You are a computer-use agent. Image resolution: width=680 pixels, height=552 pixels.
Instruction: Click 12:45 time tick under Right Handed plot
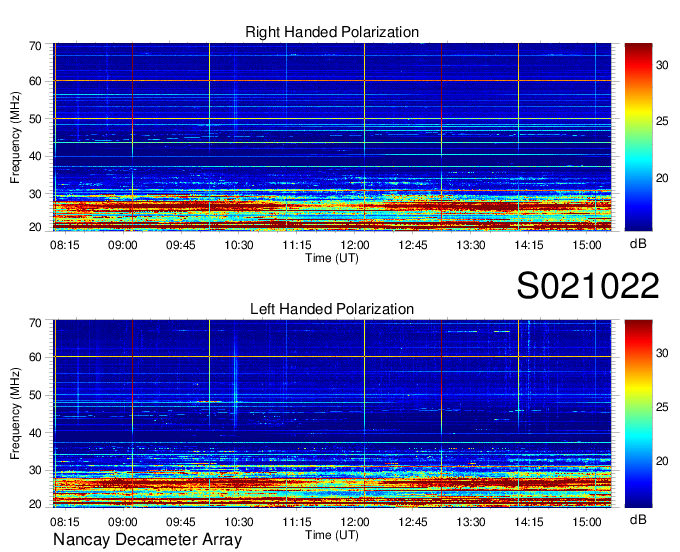413,245
